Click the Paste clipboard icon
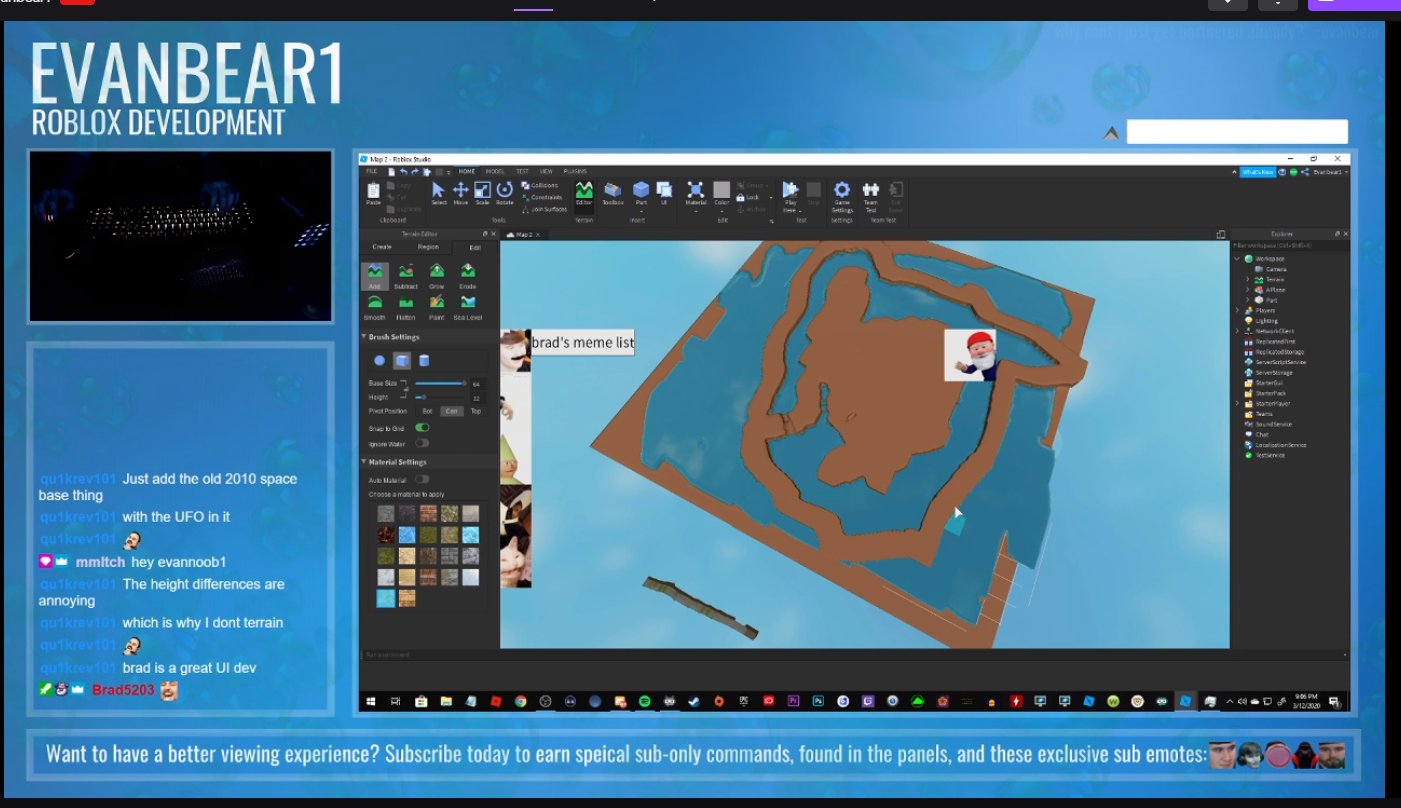1401x808 pixels. pyautogui.click(x=374, y=193)
